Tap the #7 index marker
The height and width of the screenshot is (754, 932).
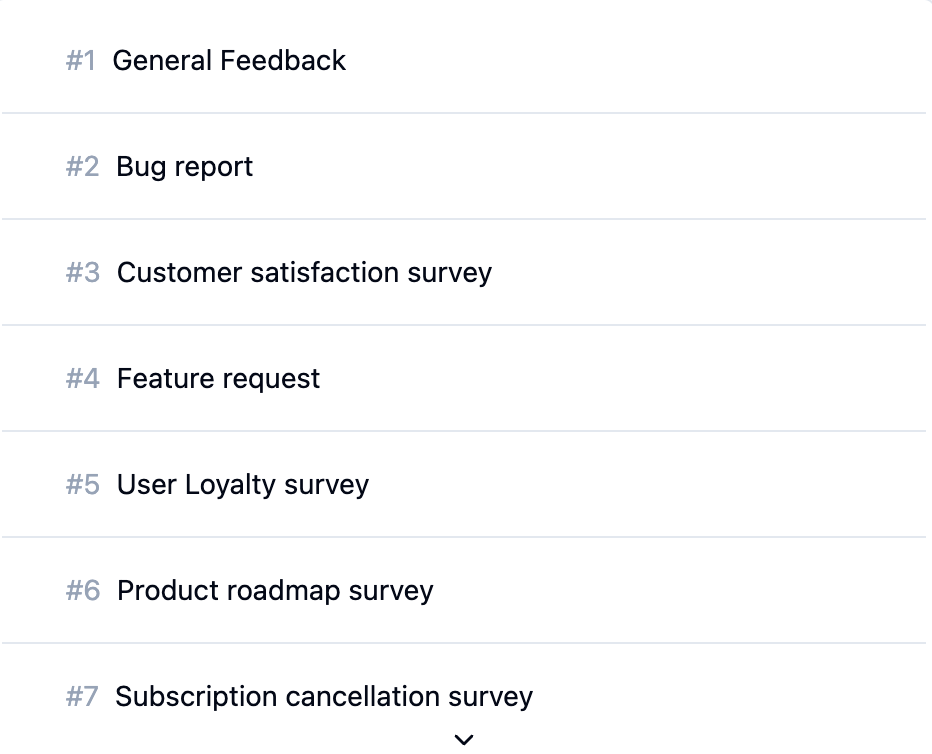coord(82,697)
